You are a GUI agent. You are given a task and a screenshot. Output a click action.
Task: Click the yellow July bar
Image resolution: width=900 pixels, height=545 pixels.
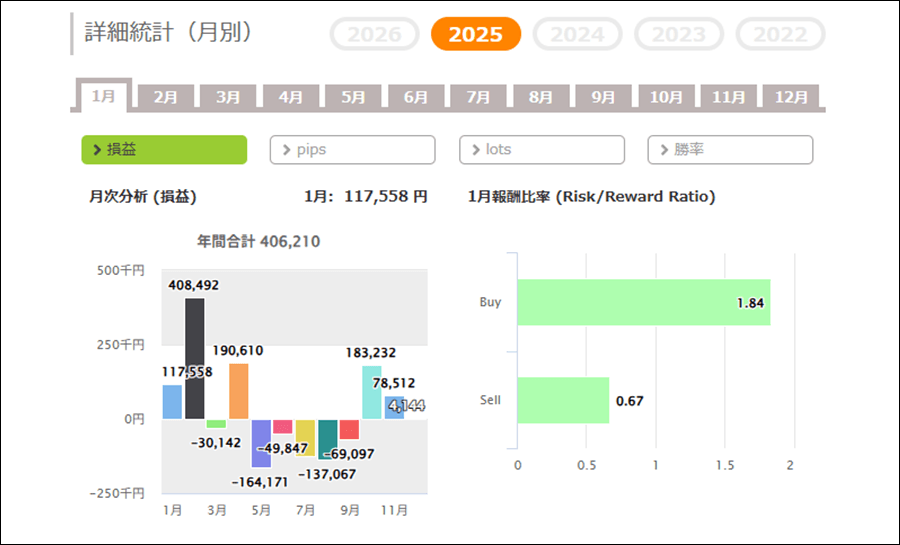[305, 438]
